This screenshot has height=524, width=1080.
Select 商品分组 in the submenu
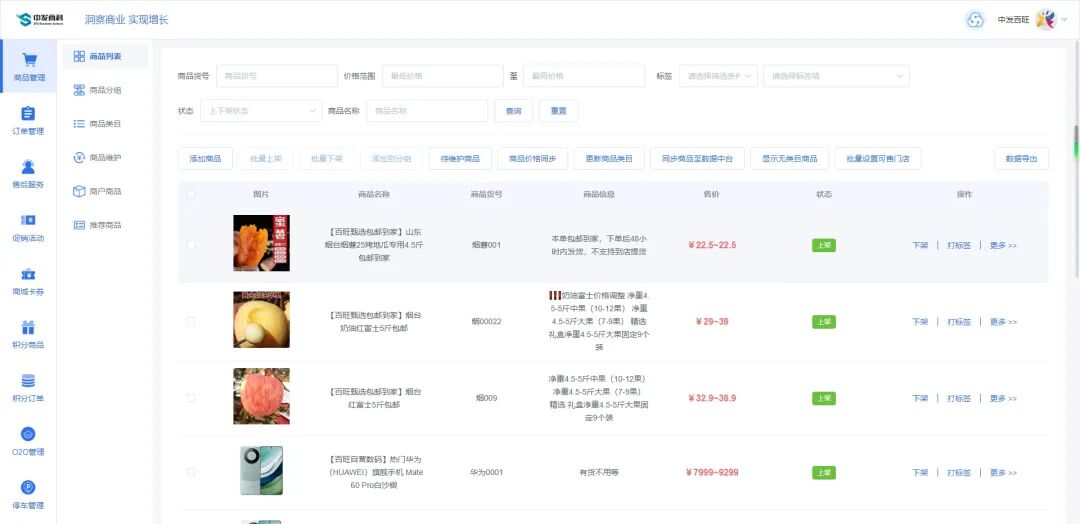[x=105, y=90]
